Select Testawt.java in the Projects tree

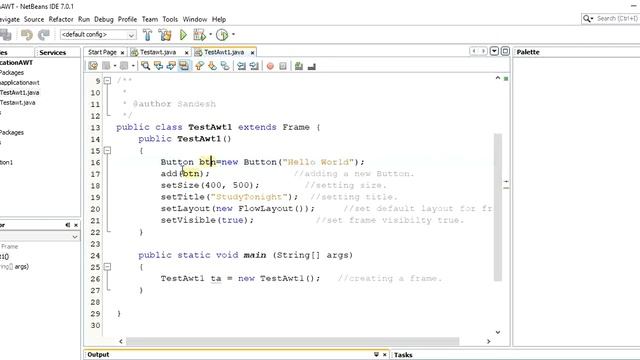[x=18, y=103]
